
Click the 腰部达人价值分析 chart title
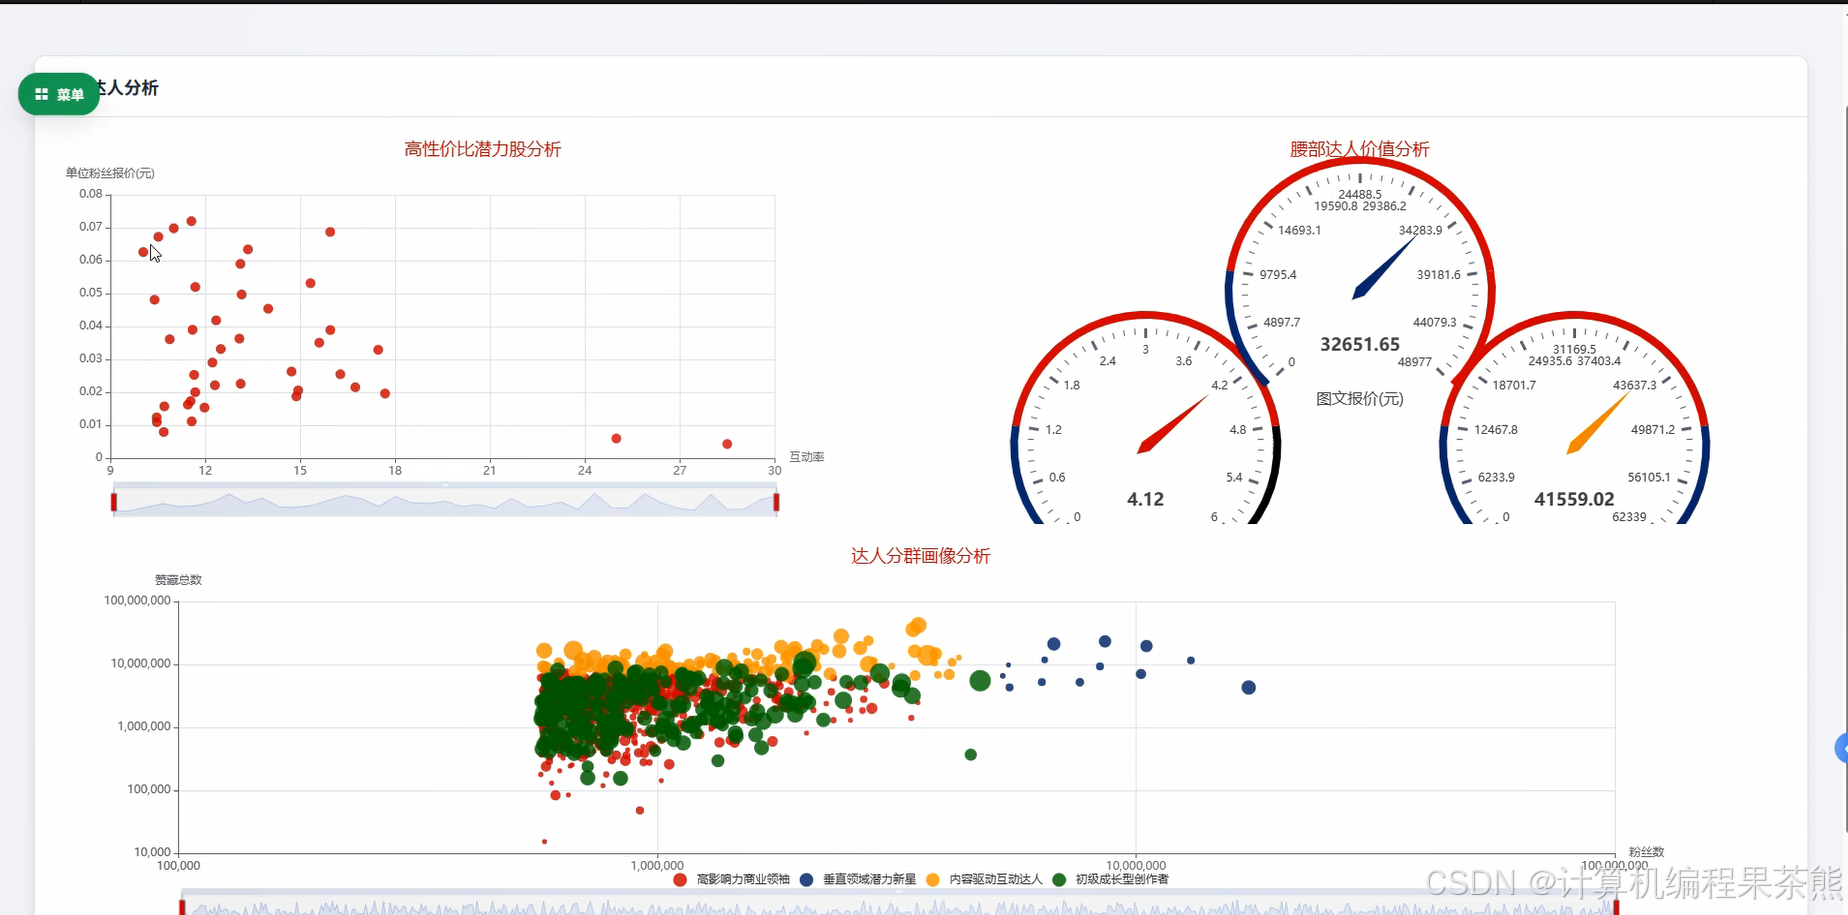click(1359, 149)
